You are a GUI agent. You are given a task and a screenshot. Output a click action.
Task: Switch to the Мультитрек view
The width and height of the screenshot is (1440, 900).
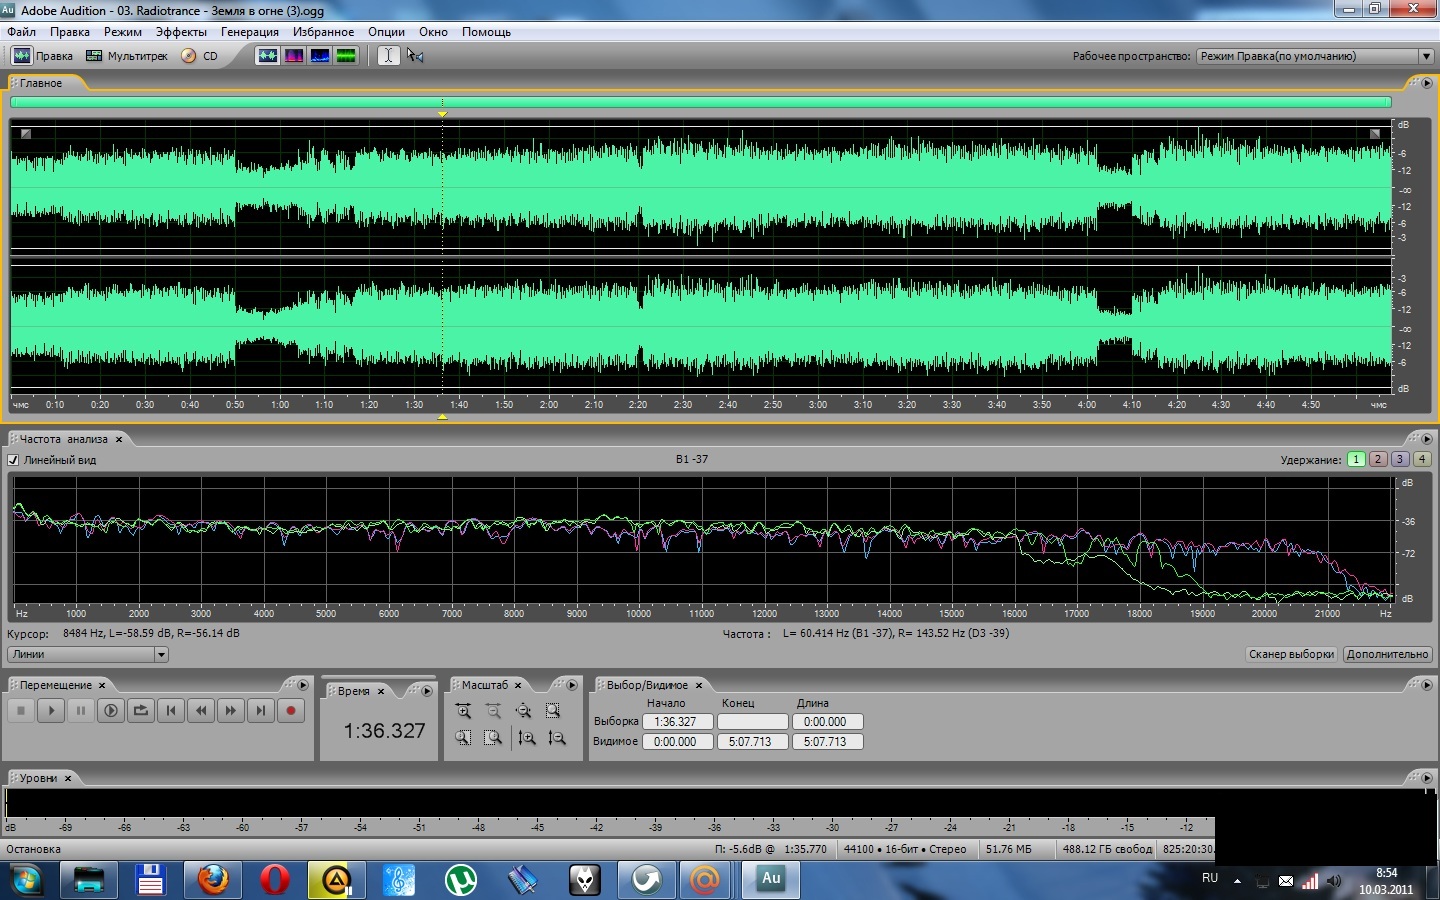tap(127, 56)
